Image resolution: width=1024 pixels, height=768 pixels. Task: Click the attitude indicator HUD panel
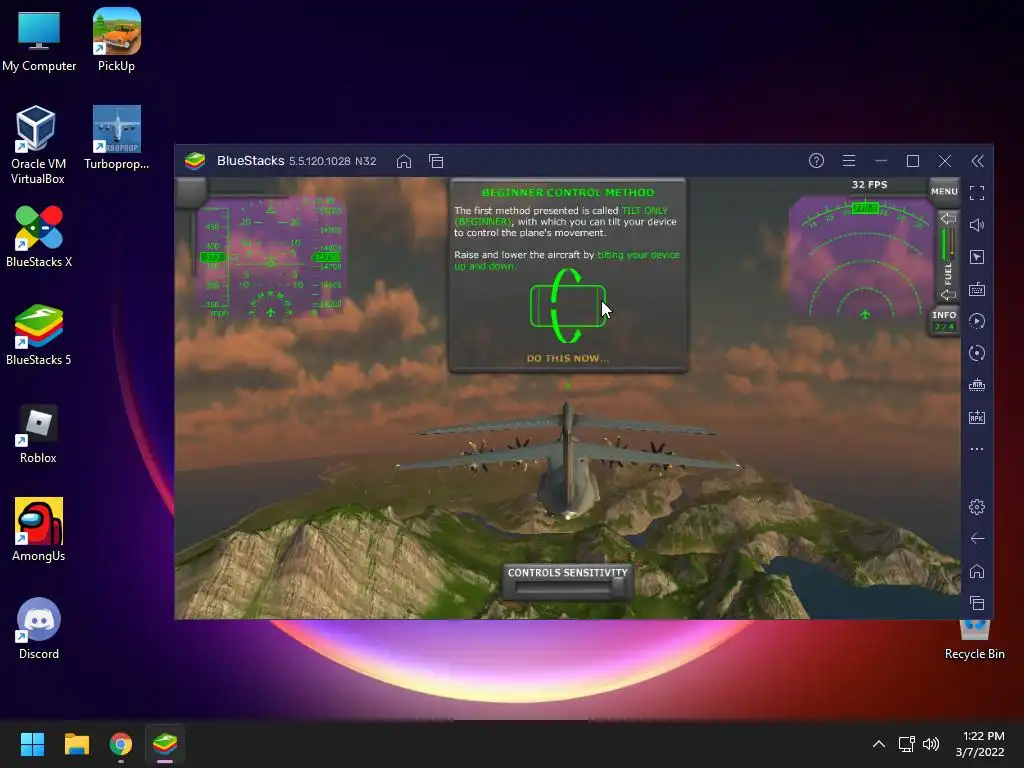pos(271,259)
